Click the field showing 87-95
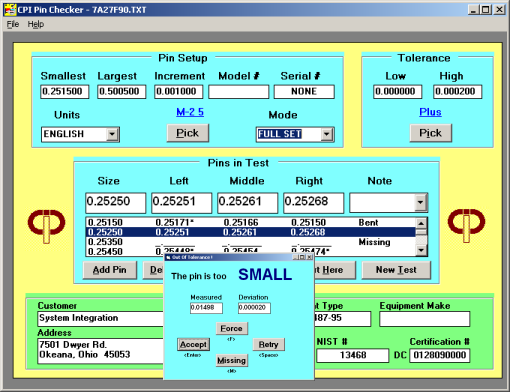Image resolution: width=510 pixels, height=392 pixels. point(342,319)
